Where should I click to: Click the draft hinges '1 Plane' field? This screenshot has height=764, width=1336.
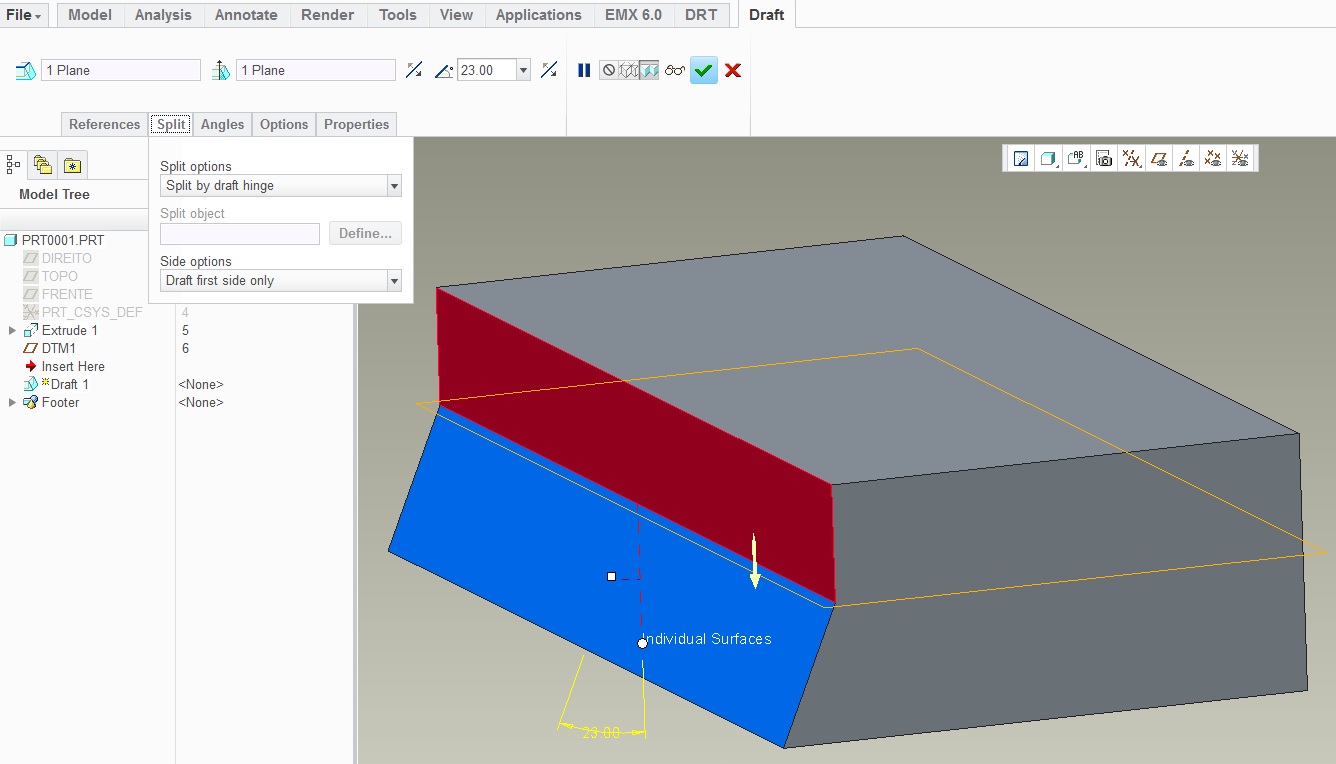(x=121, y=70)
